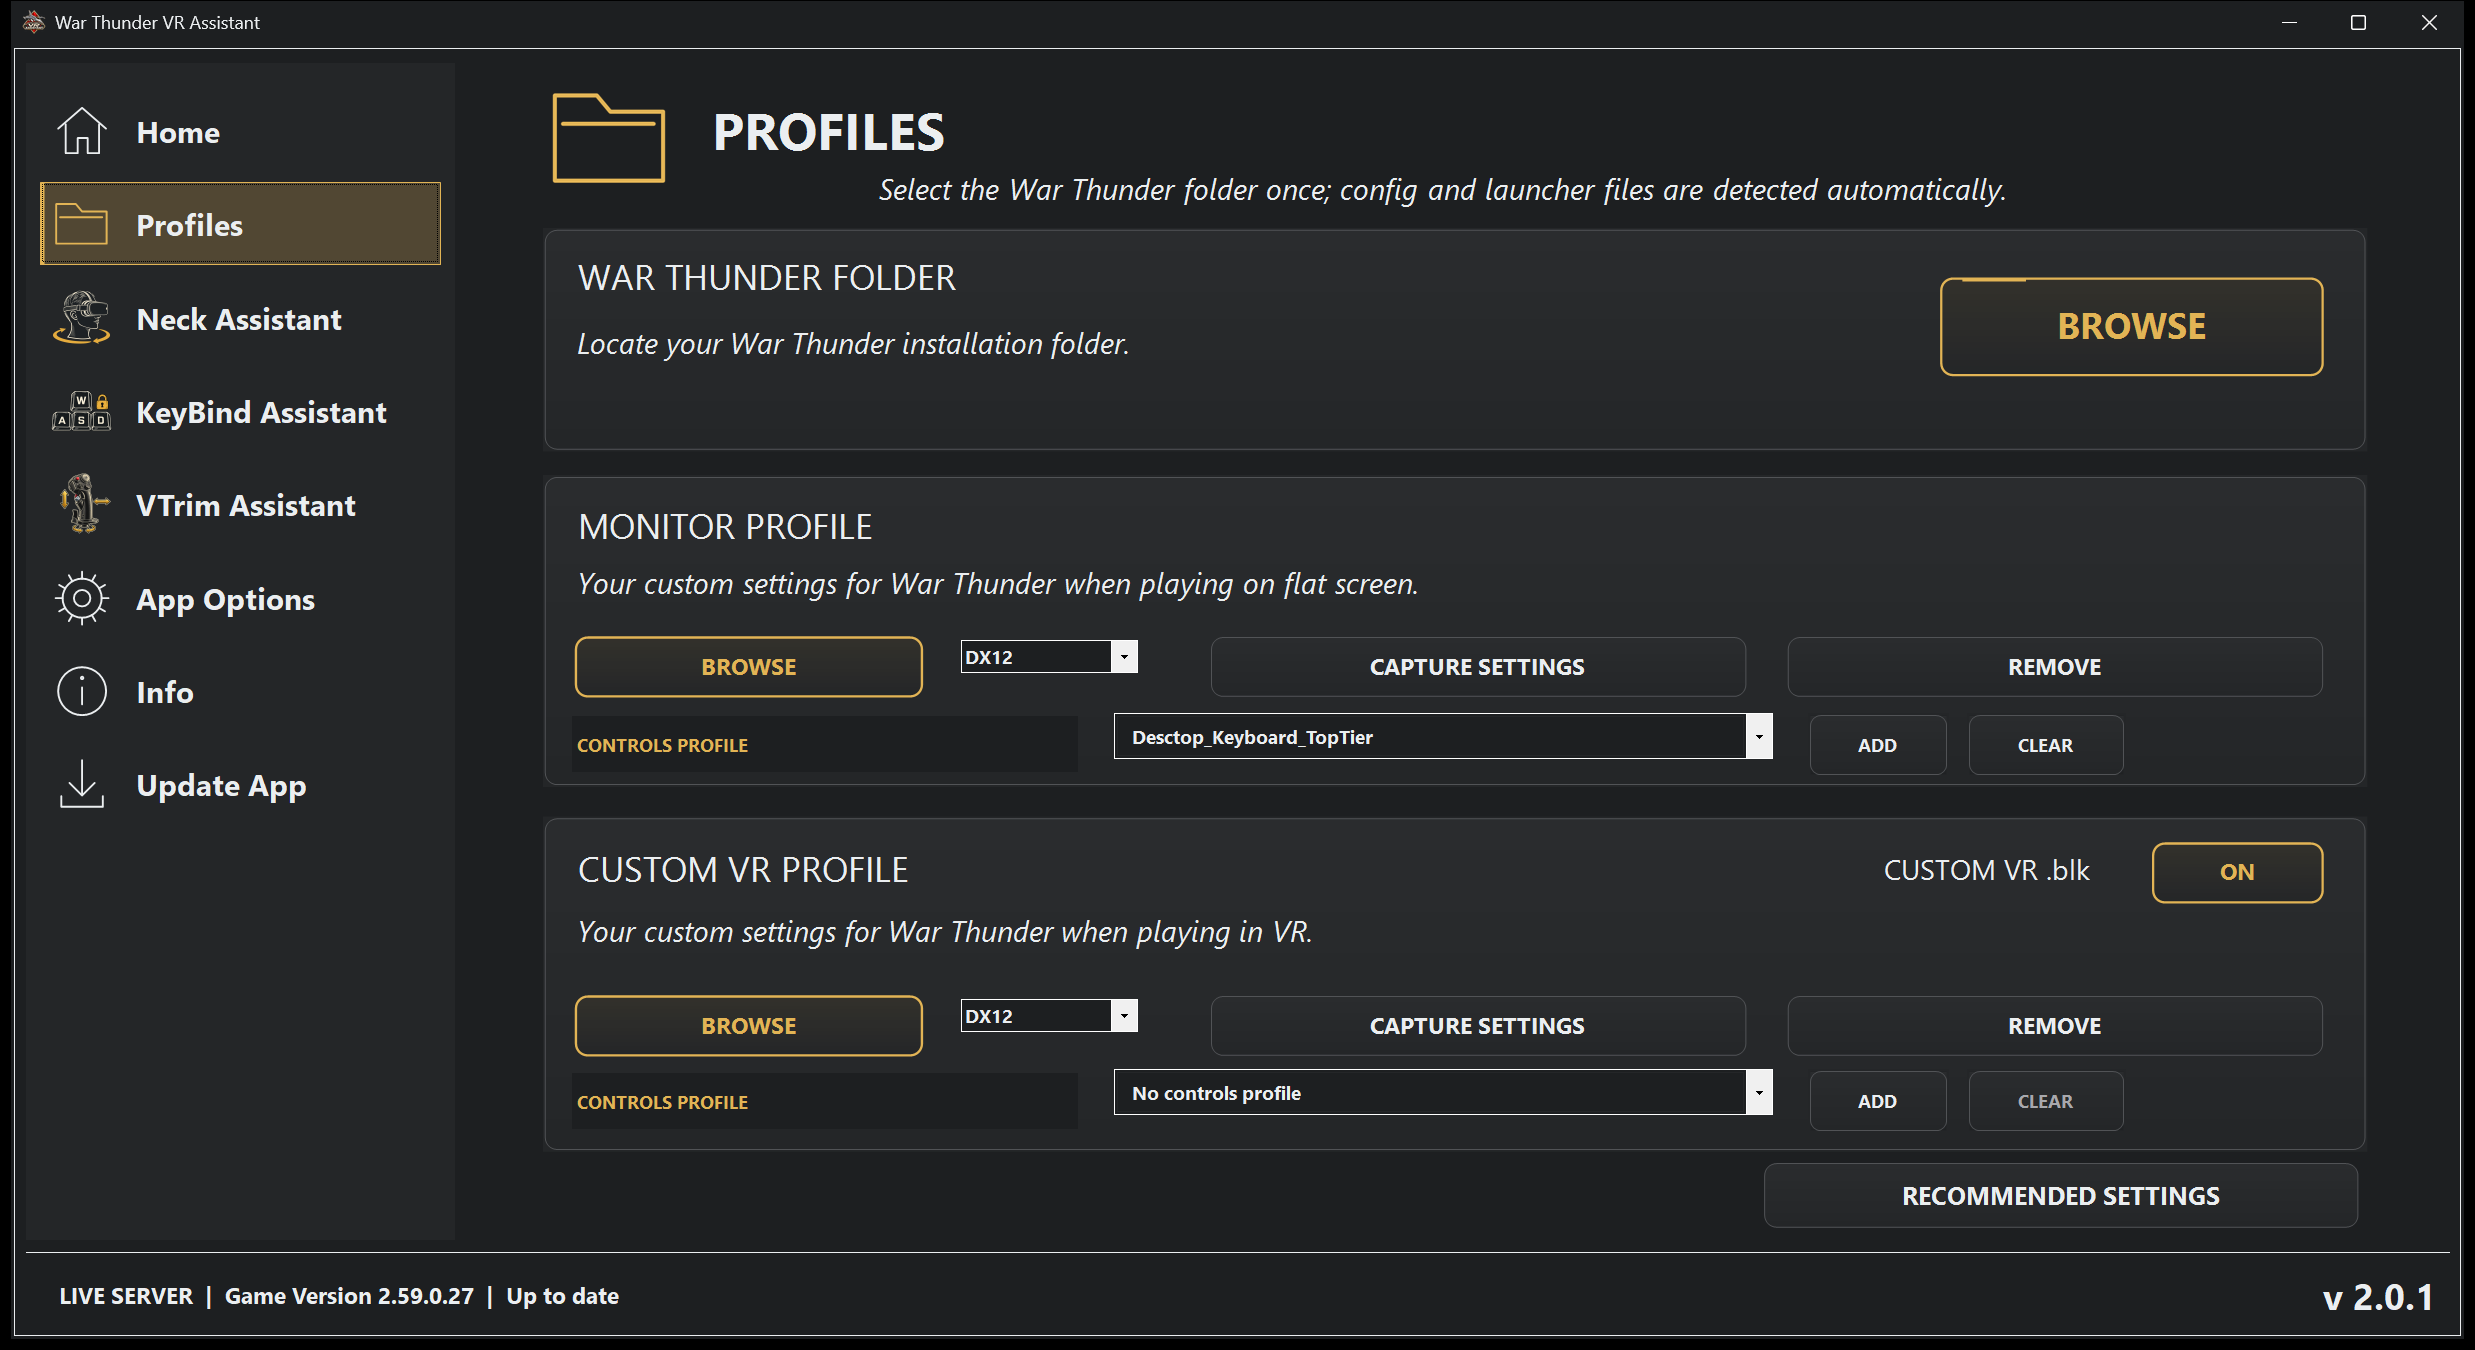Click the MONITOR PROFILE heading
2475x1350 pixels.
[x=725, y=527]
